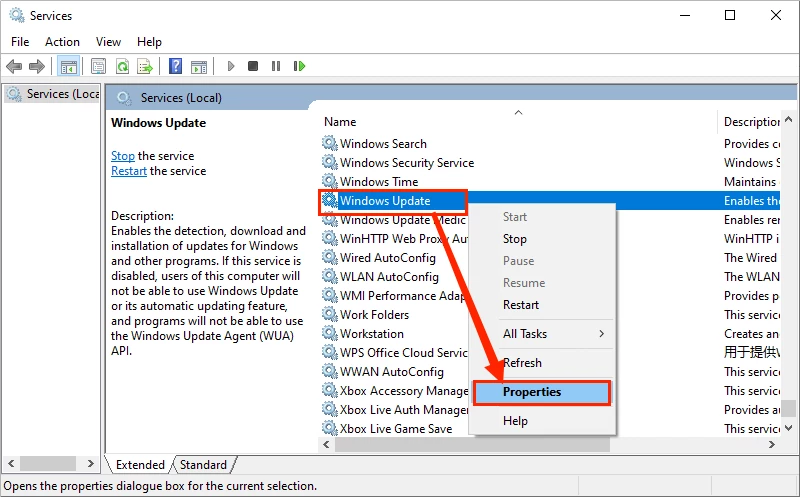Viewport: 800px width, 497px height.
Task: Click Services gear icon in title bar
Action: tap(17, 15)
